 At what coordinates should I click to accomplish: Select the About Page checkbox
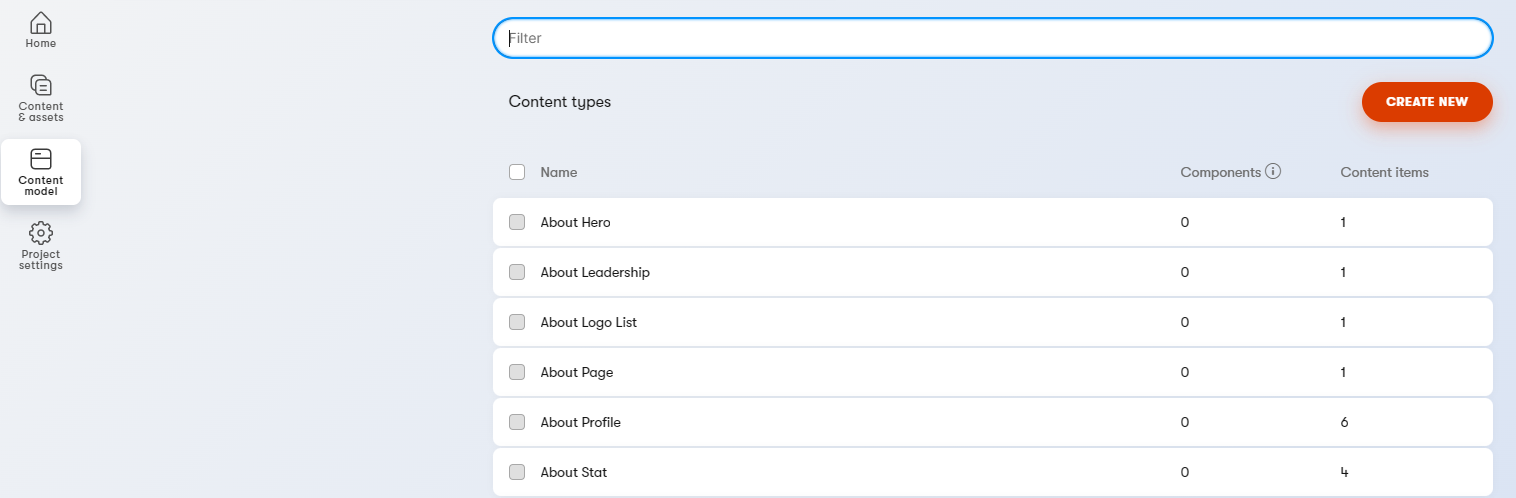click(517, 372)
